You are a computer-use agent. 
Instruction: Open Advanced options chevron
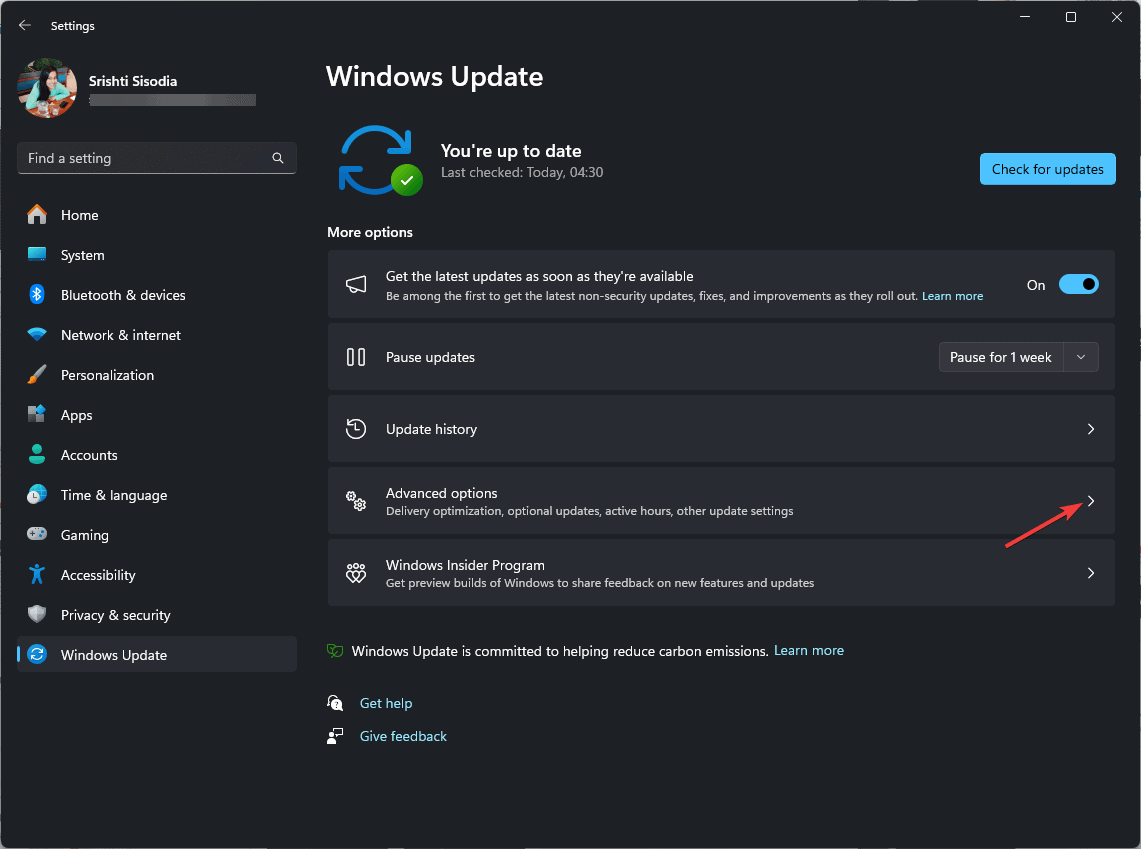tap(1091, 501)
